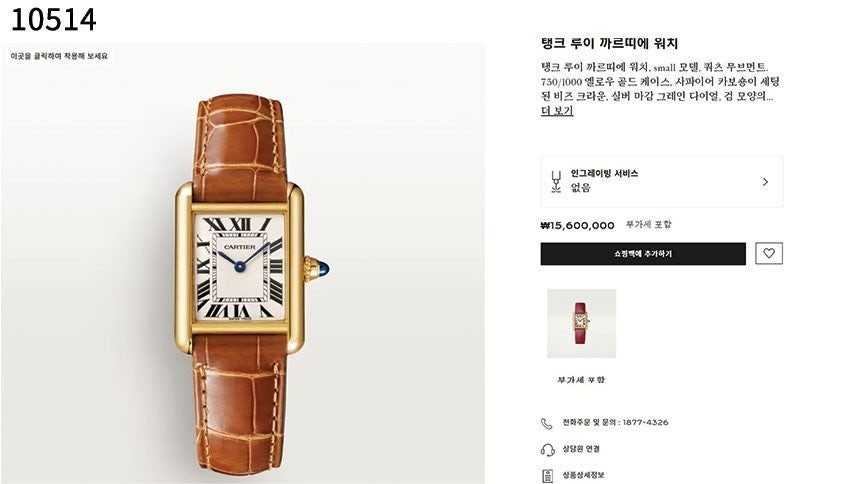Click the phone handset icon
This screenshot has height=484, width=860.
547,423
